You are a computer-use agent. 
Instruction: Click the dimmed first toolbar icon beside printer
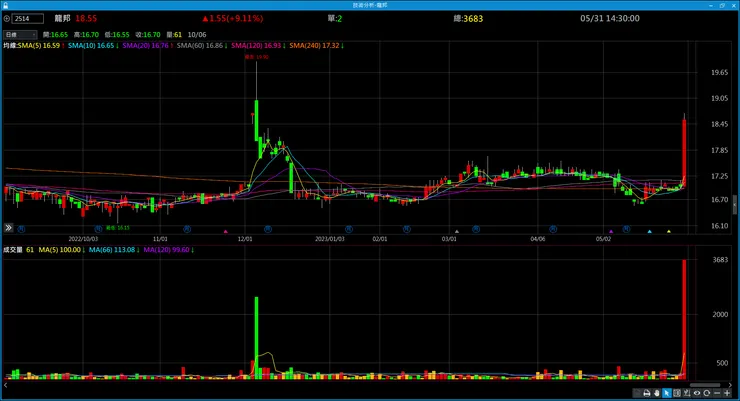(x=637, y=393)
